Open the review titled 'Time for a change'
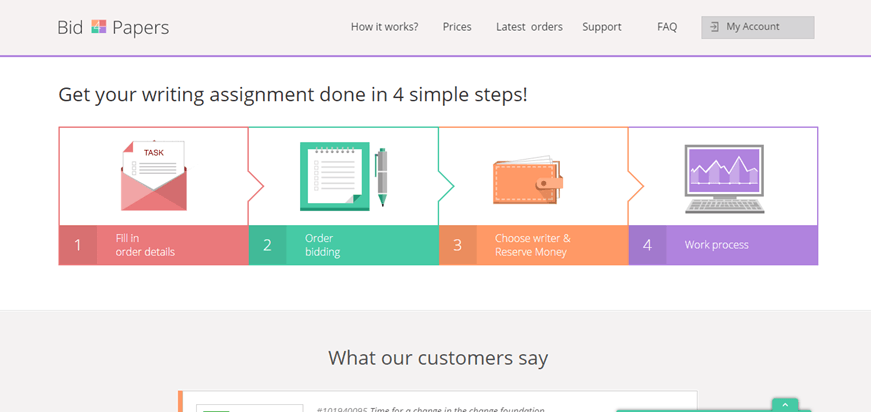The width and height of the screenshot is (871, 412). pos(431,410)
